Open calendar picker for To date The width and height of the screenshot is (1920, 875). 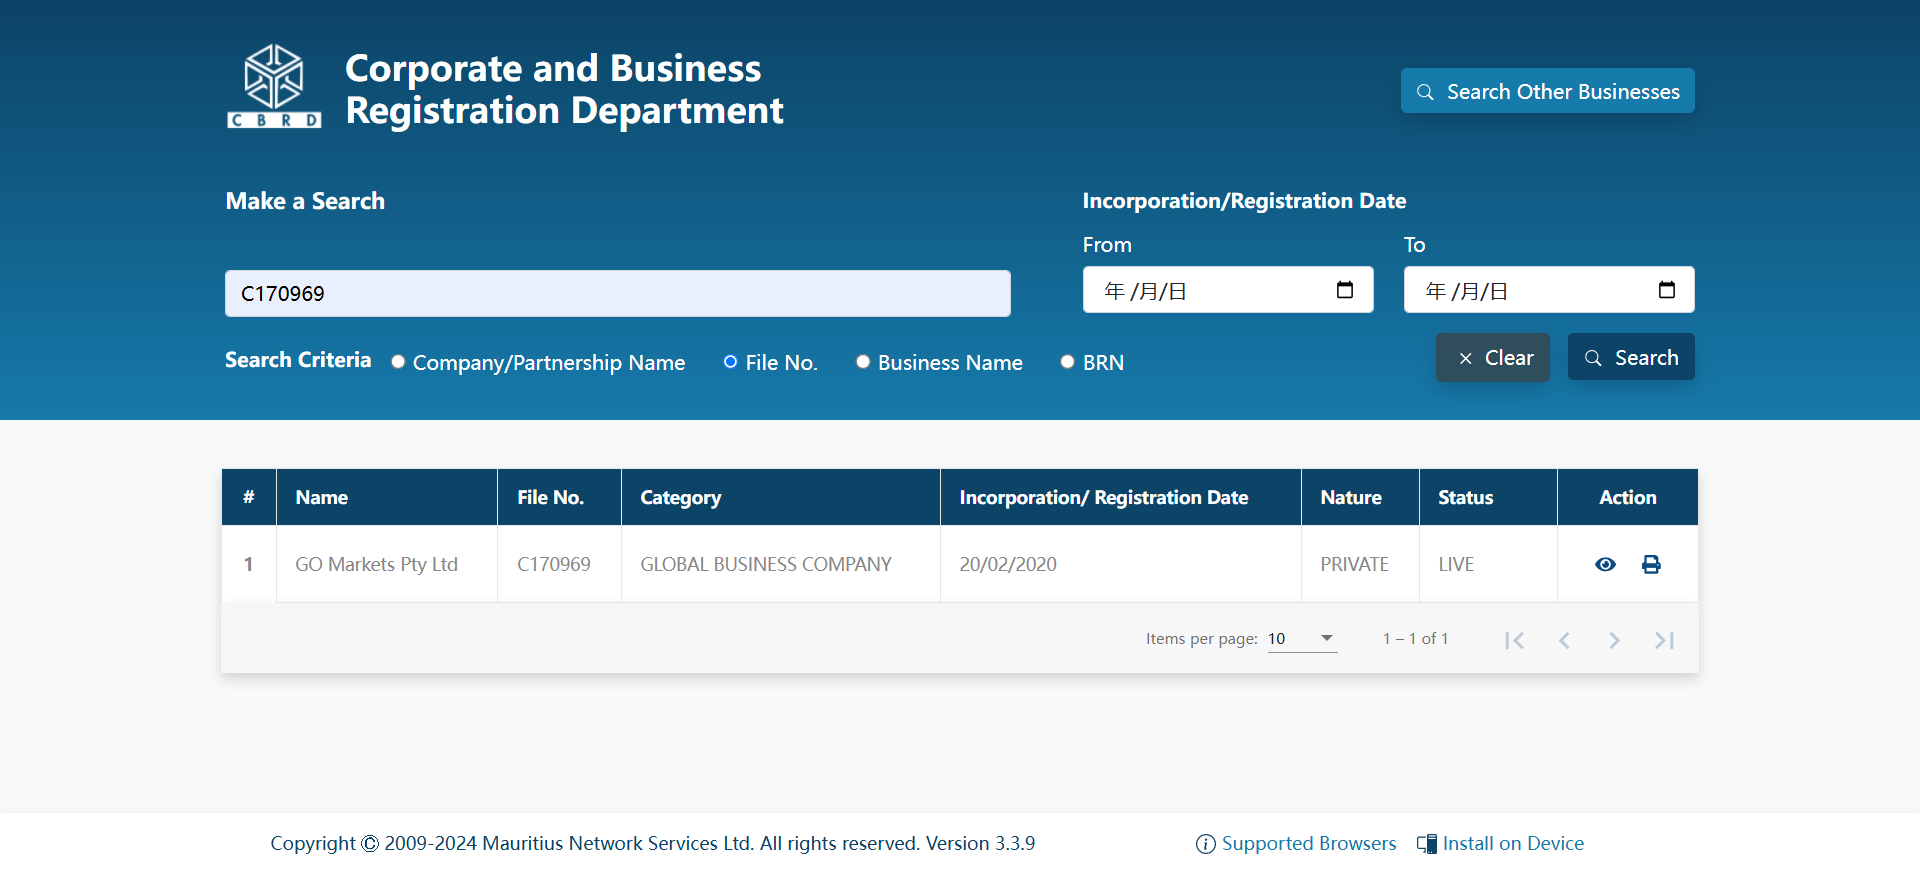1666,290
